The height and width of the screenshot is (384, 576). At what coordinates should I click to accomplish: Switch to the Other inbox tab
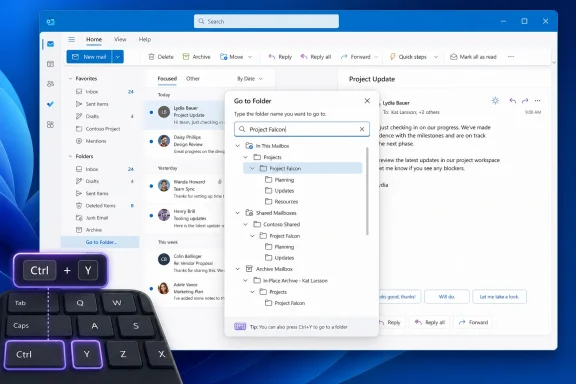tap(193, 79)
